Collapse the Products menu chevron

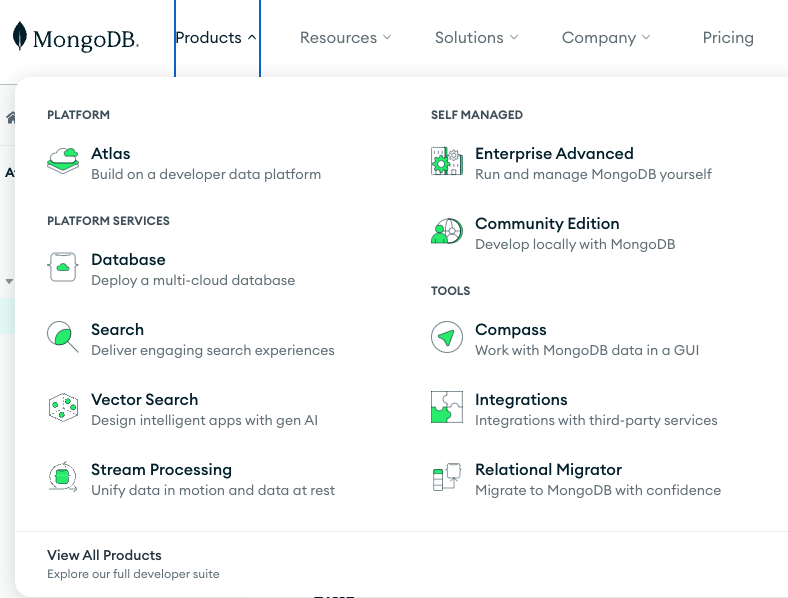tap(252, 37)
